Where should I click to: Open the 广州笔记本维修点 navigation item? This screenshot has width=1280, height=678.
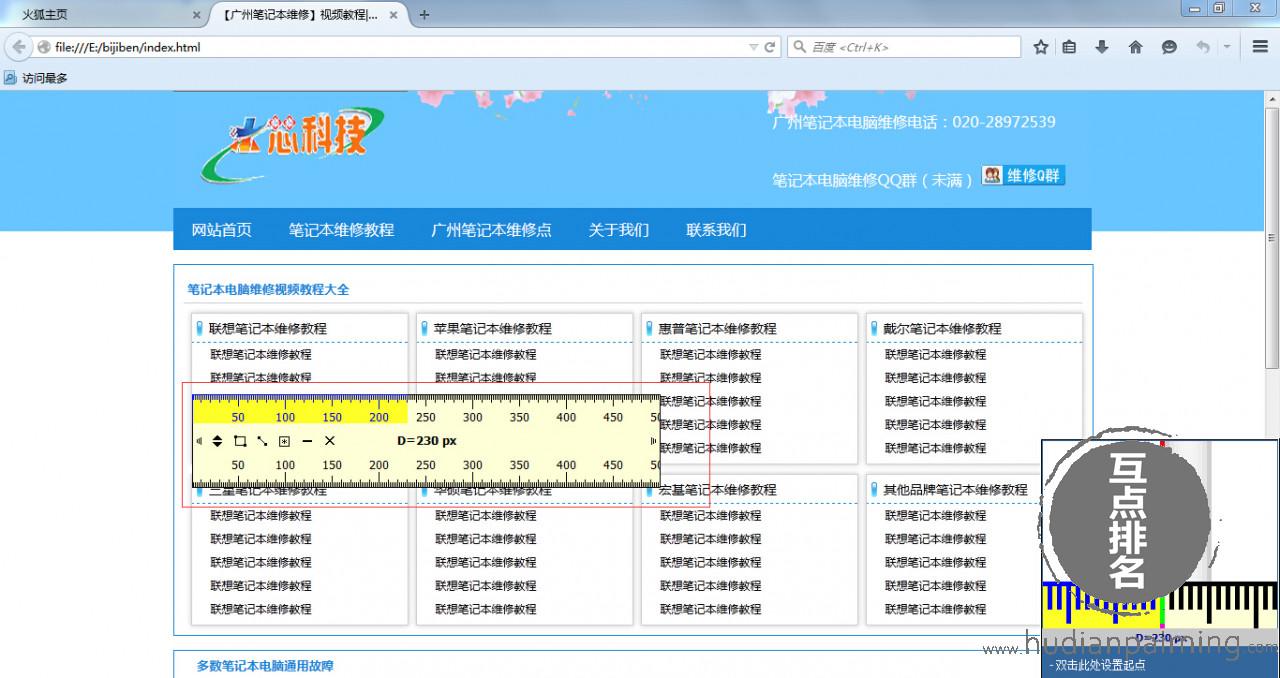pyautogui.click(x=491, y=230)
